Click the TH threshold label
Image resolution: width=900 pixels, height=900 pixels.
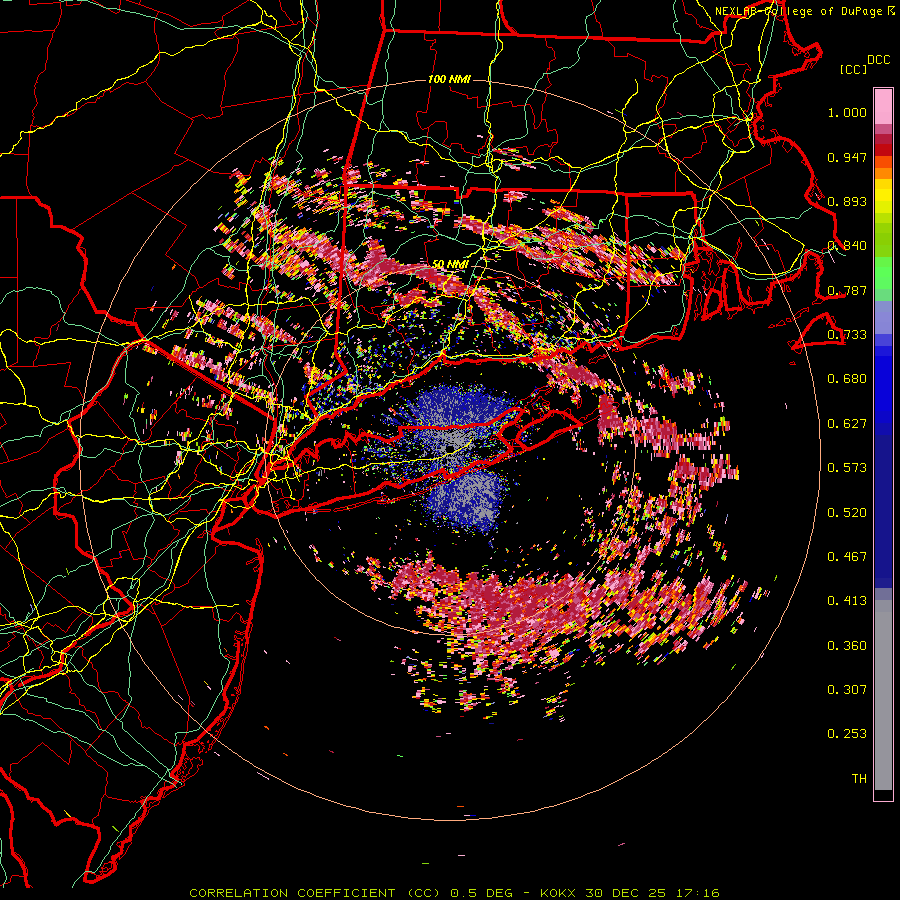pyautogui.click(x=859, y=779)
